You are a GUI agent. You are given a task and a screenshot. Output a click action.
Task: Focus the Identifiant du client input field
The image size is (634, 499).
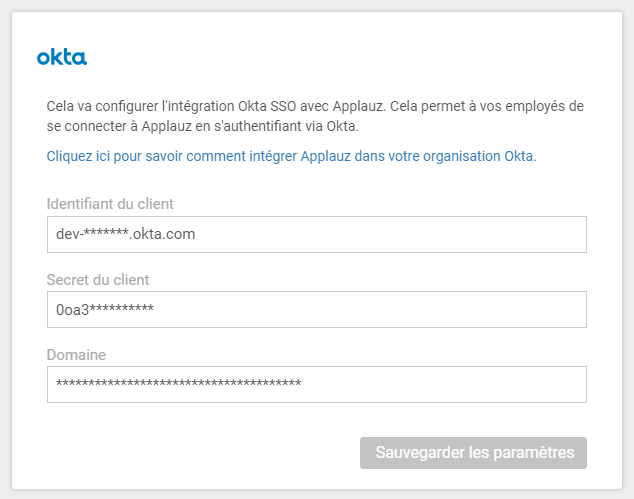pos(316,234)
